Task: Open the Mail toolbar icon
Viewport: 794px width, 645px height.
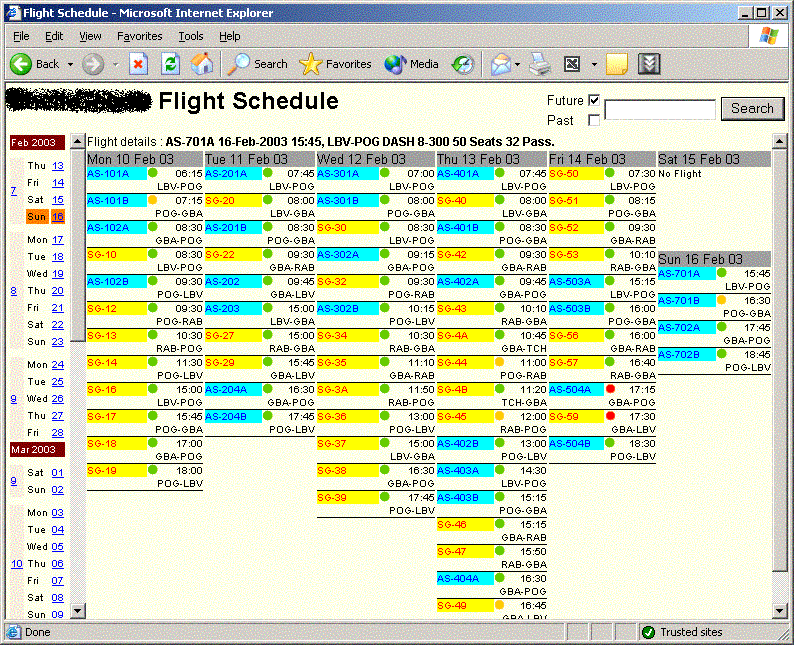Action: tap(500, 64)
